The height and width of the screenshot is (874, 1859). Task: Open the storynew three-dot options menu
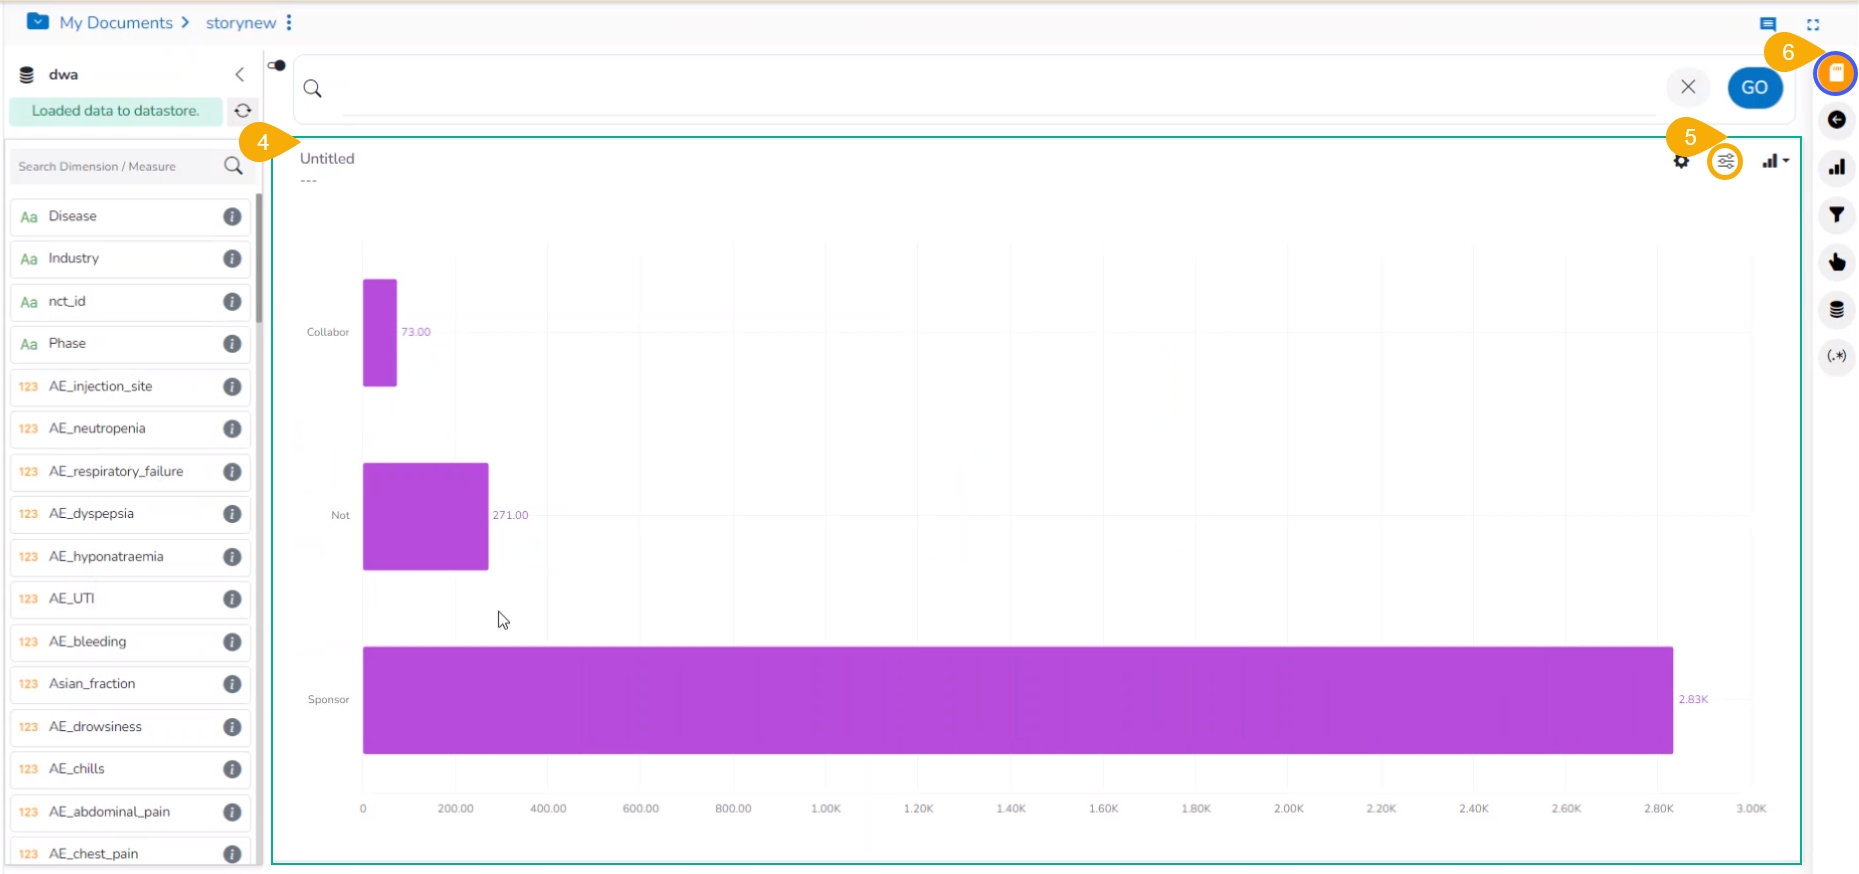pos(289,22)
